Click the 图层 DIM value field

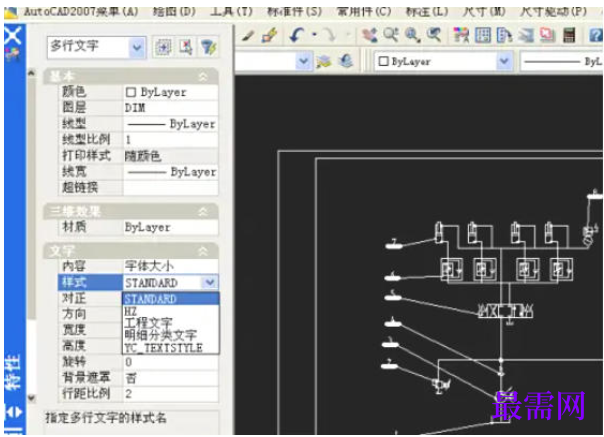pyautogui.click(x=171, y=108)
